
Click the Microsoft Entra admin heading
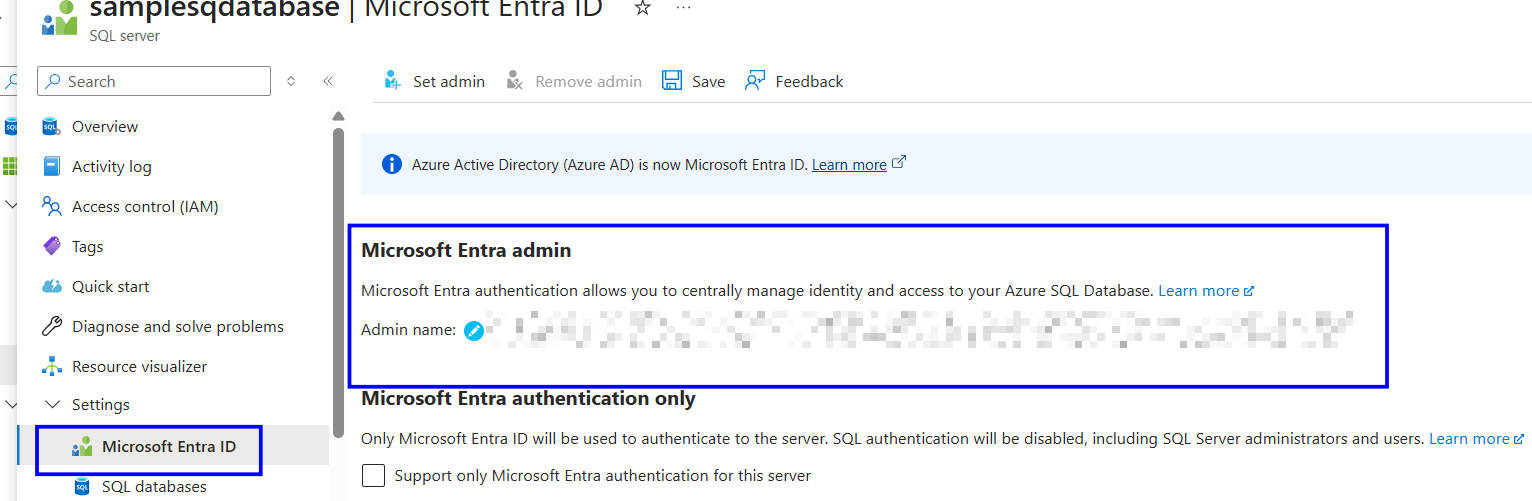466,250
